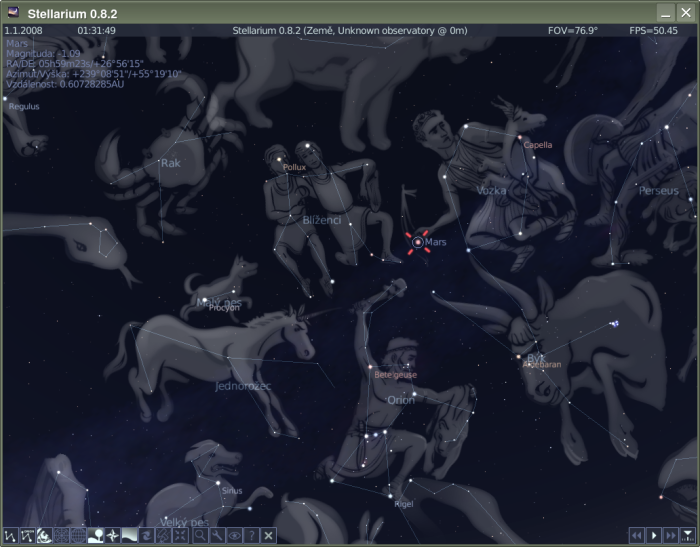This screenshot has height=547, width=700.
Task: Click the Magnituda: -1.09 info line
Action: [43, 54]
